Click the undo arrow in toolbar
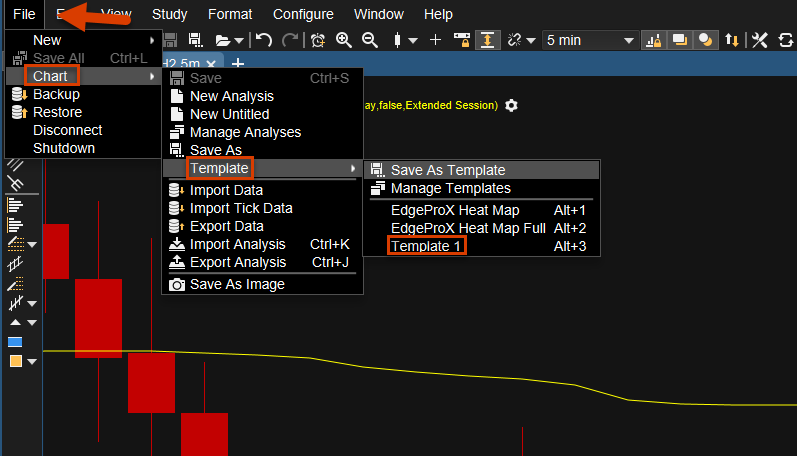This screenshot has height=456, width=797. 264,40
